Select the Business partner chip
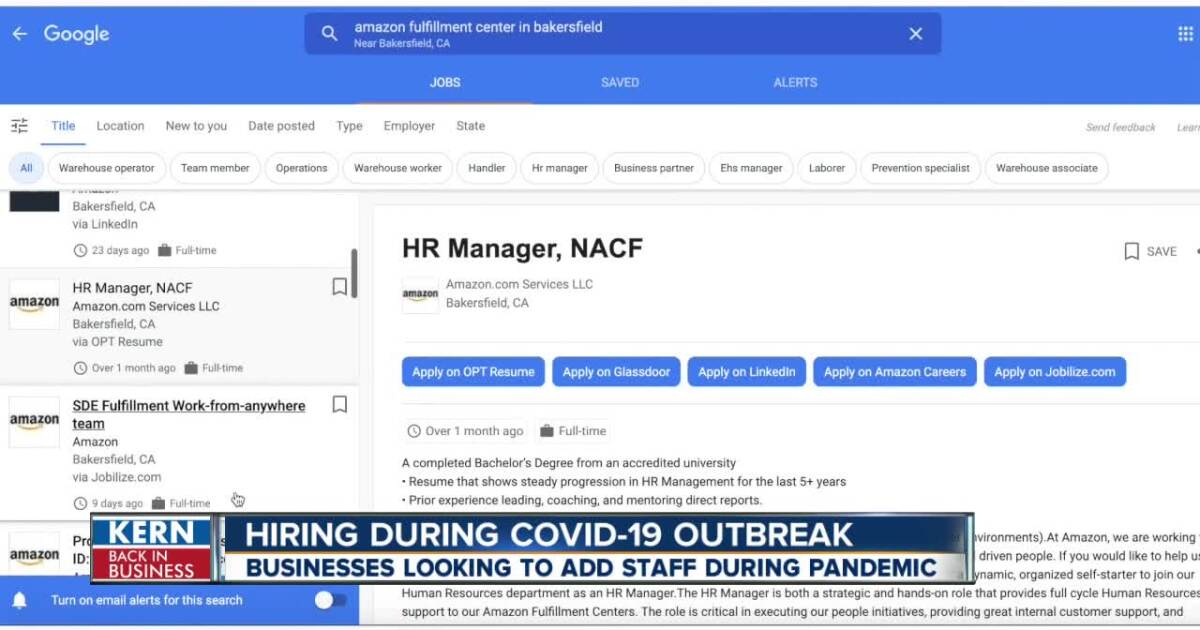1200x630 pixels. pos(654,168)
